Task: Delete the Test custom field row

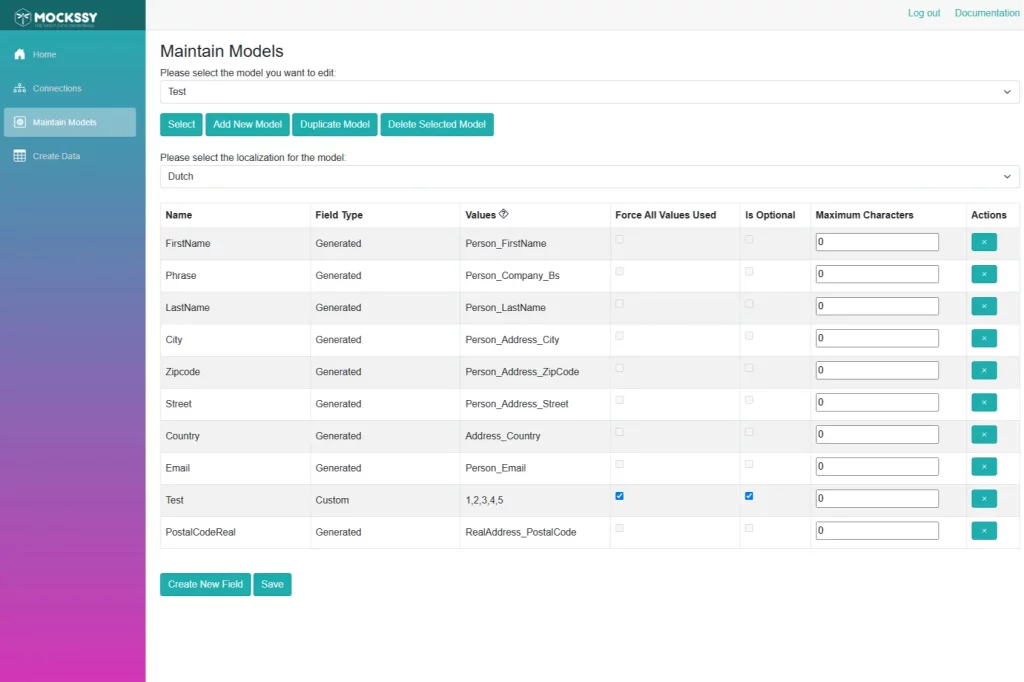Action: (984, 498)
